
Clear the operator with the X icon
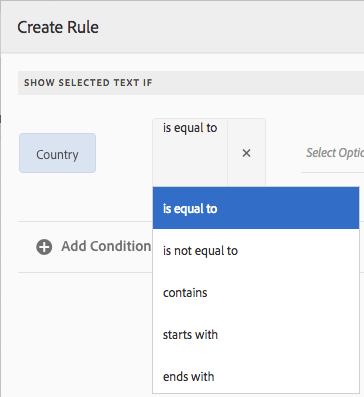[x=246, y=153]
